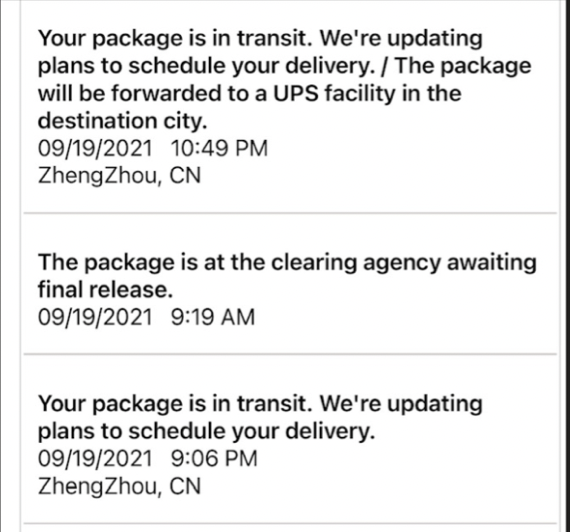Viewport: 570px width, 532px height.
Task: Click the date beside 10:49 PM
Action: click(95, 148)
